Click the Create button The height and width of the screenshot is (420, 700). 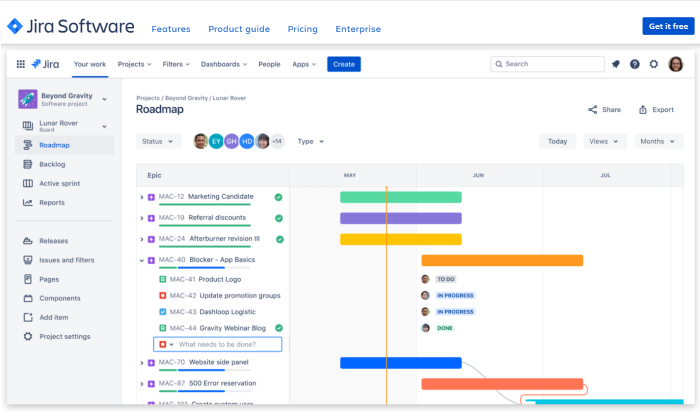point(344,64)
